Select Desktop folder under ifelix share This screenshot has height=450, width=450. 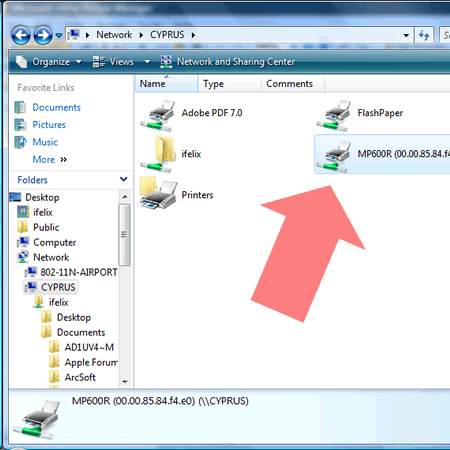click(x=74, y=317)
